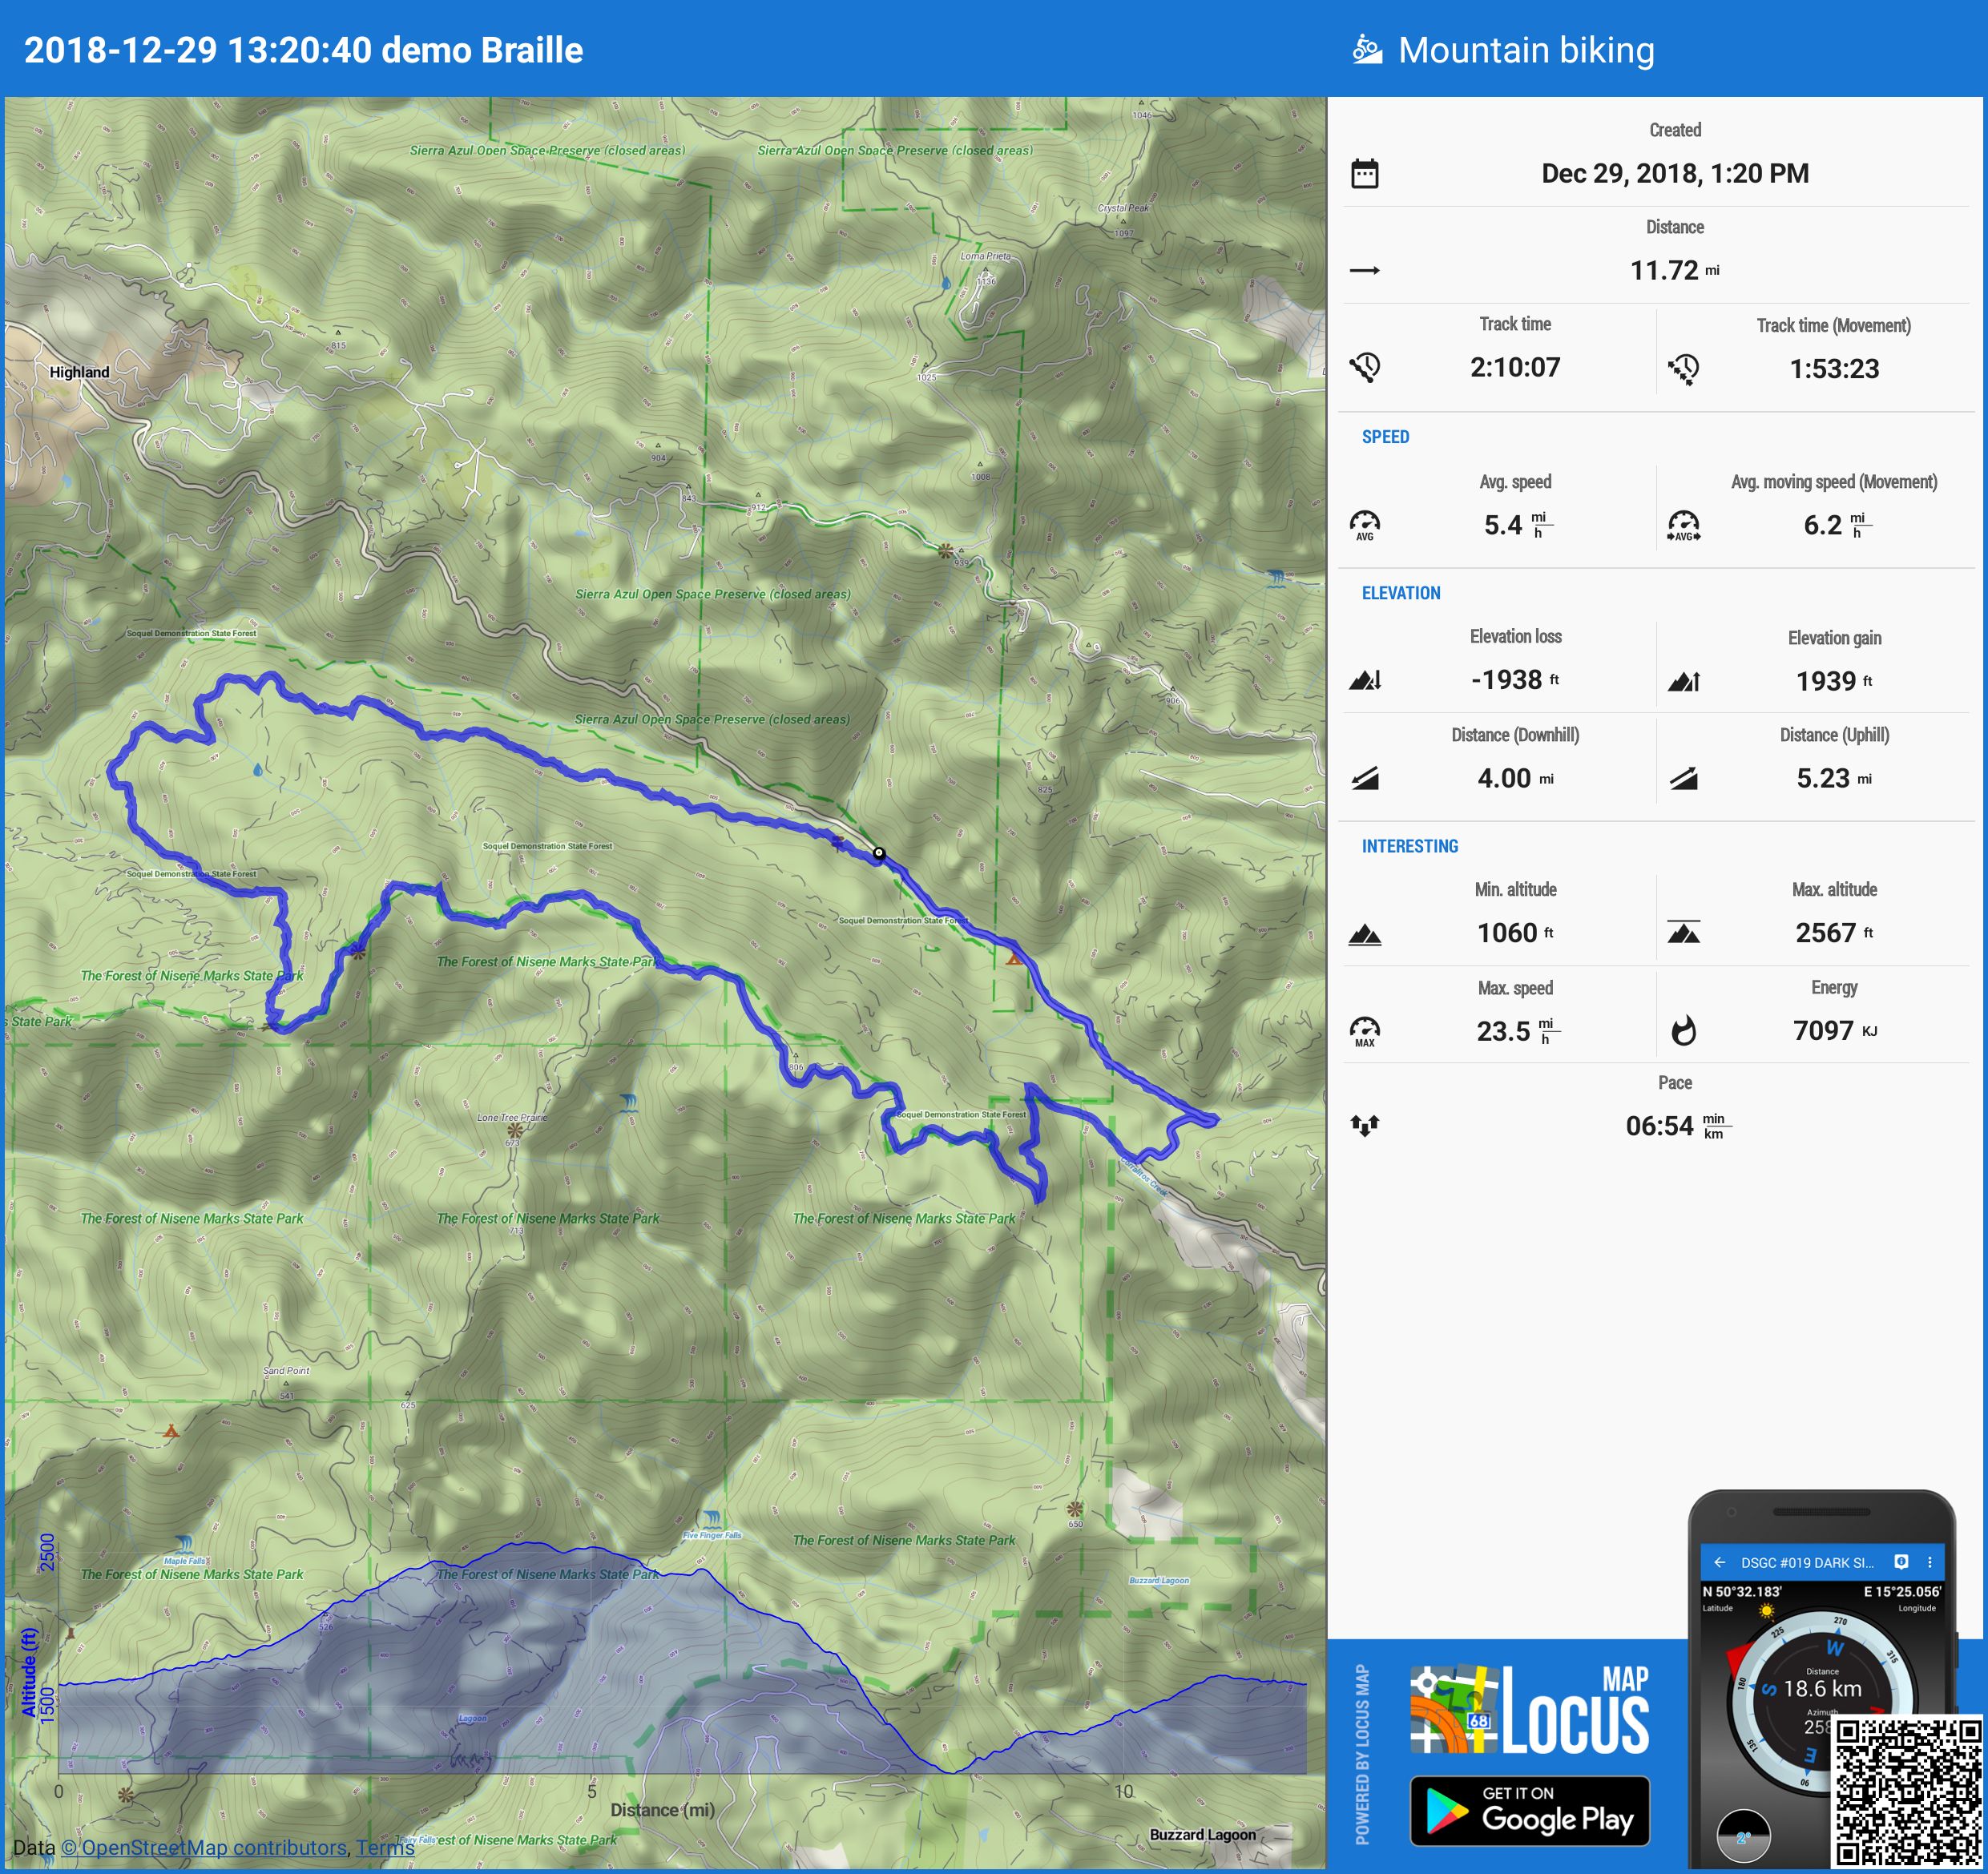Click the track start point marker on map
This screenshot has width=1988, height=1874.
pos(878,853)
